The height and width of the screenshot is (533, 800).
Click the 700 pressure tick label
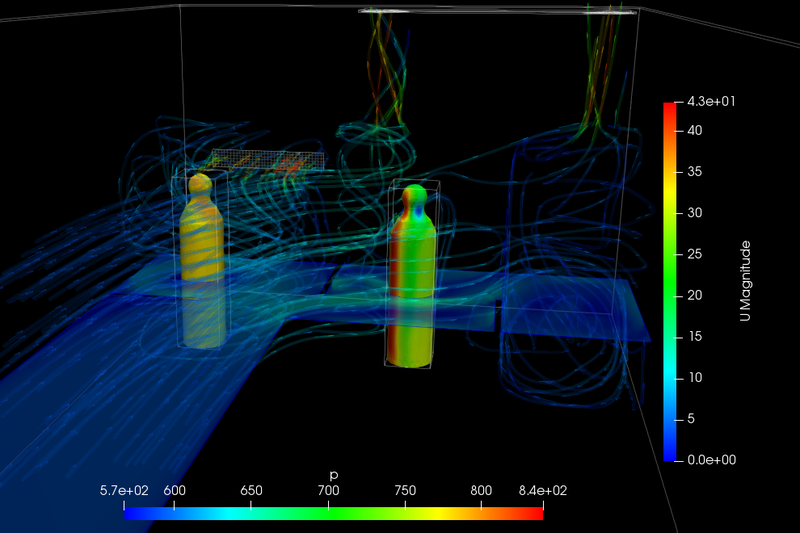(x=328, y=491)
